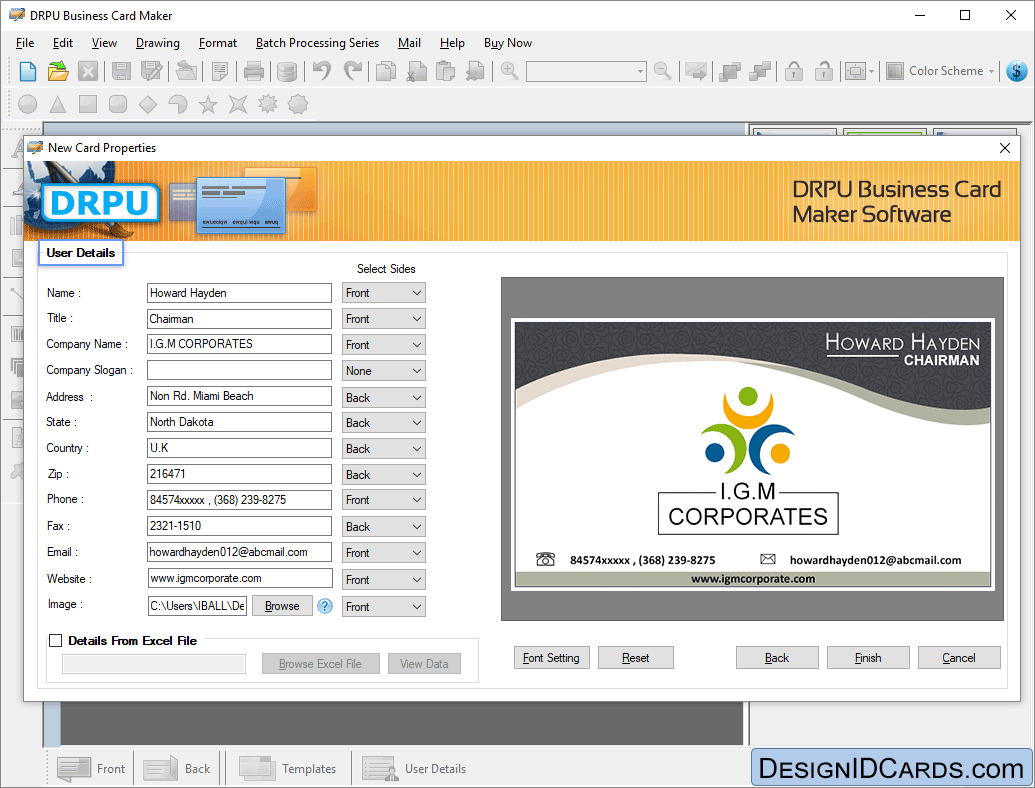
Task: Open the Buy Now menu
Action: point(508,43)
